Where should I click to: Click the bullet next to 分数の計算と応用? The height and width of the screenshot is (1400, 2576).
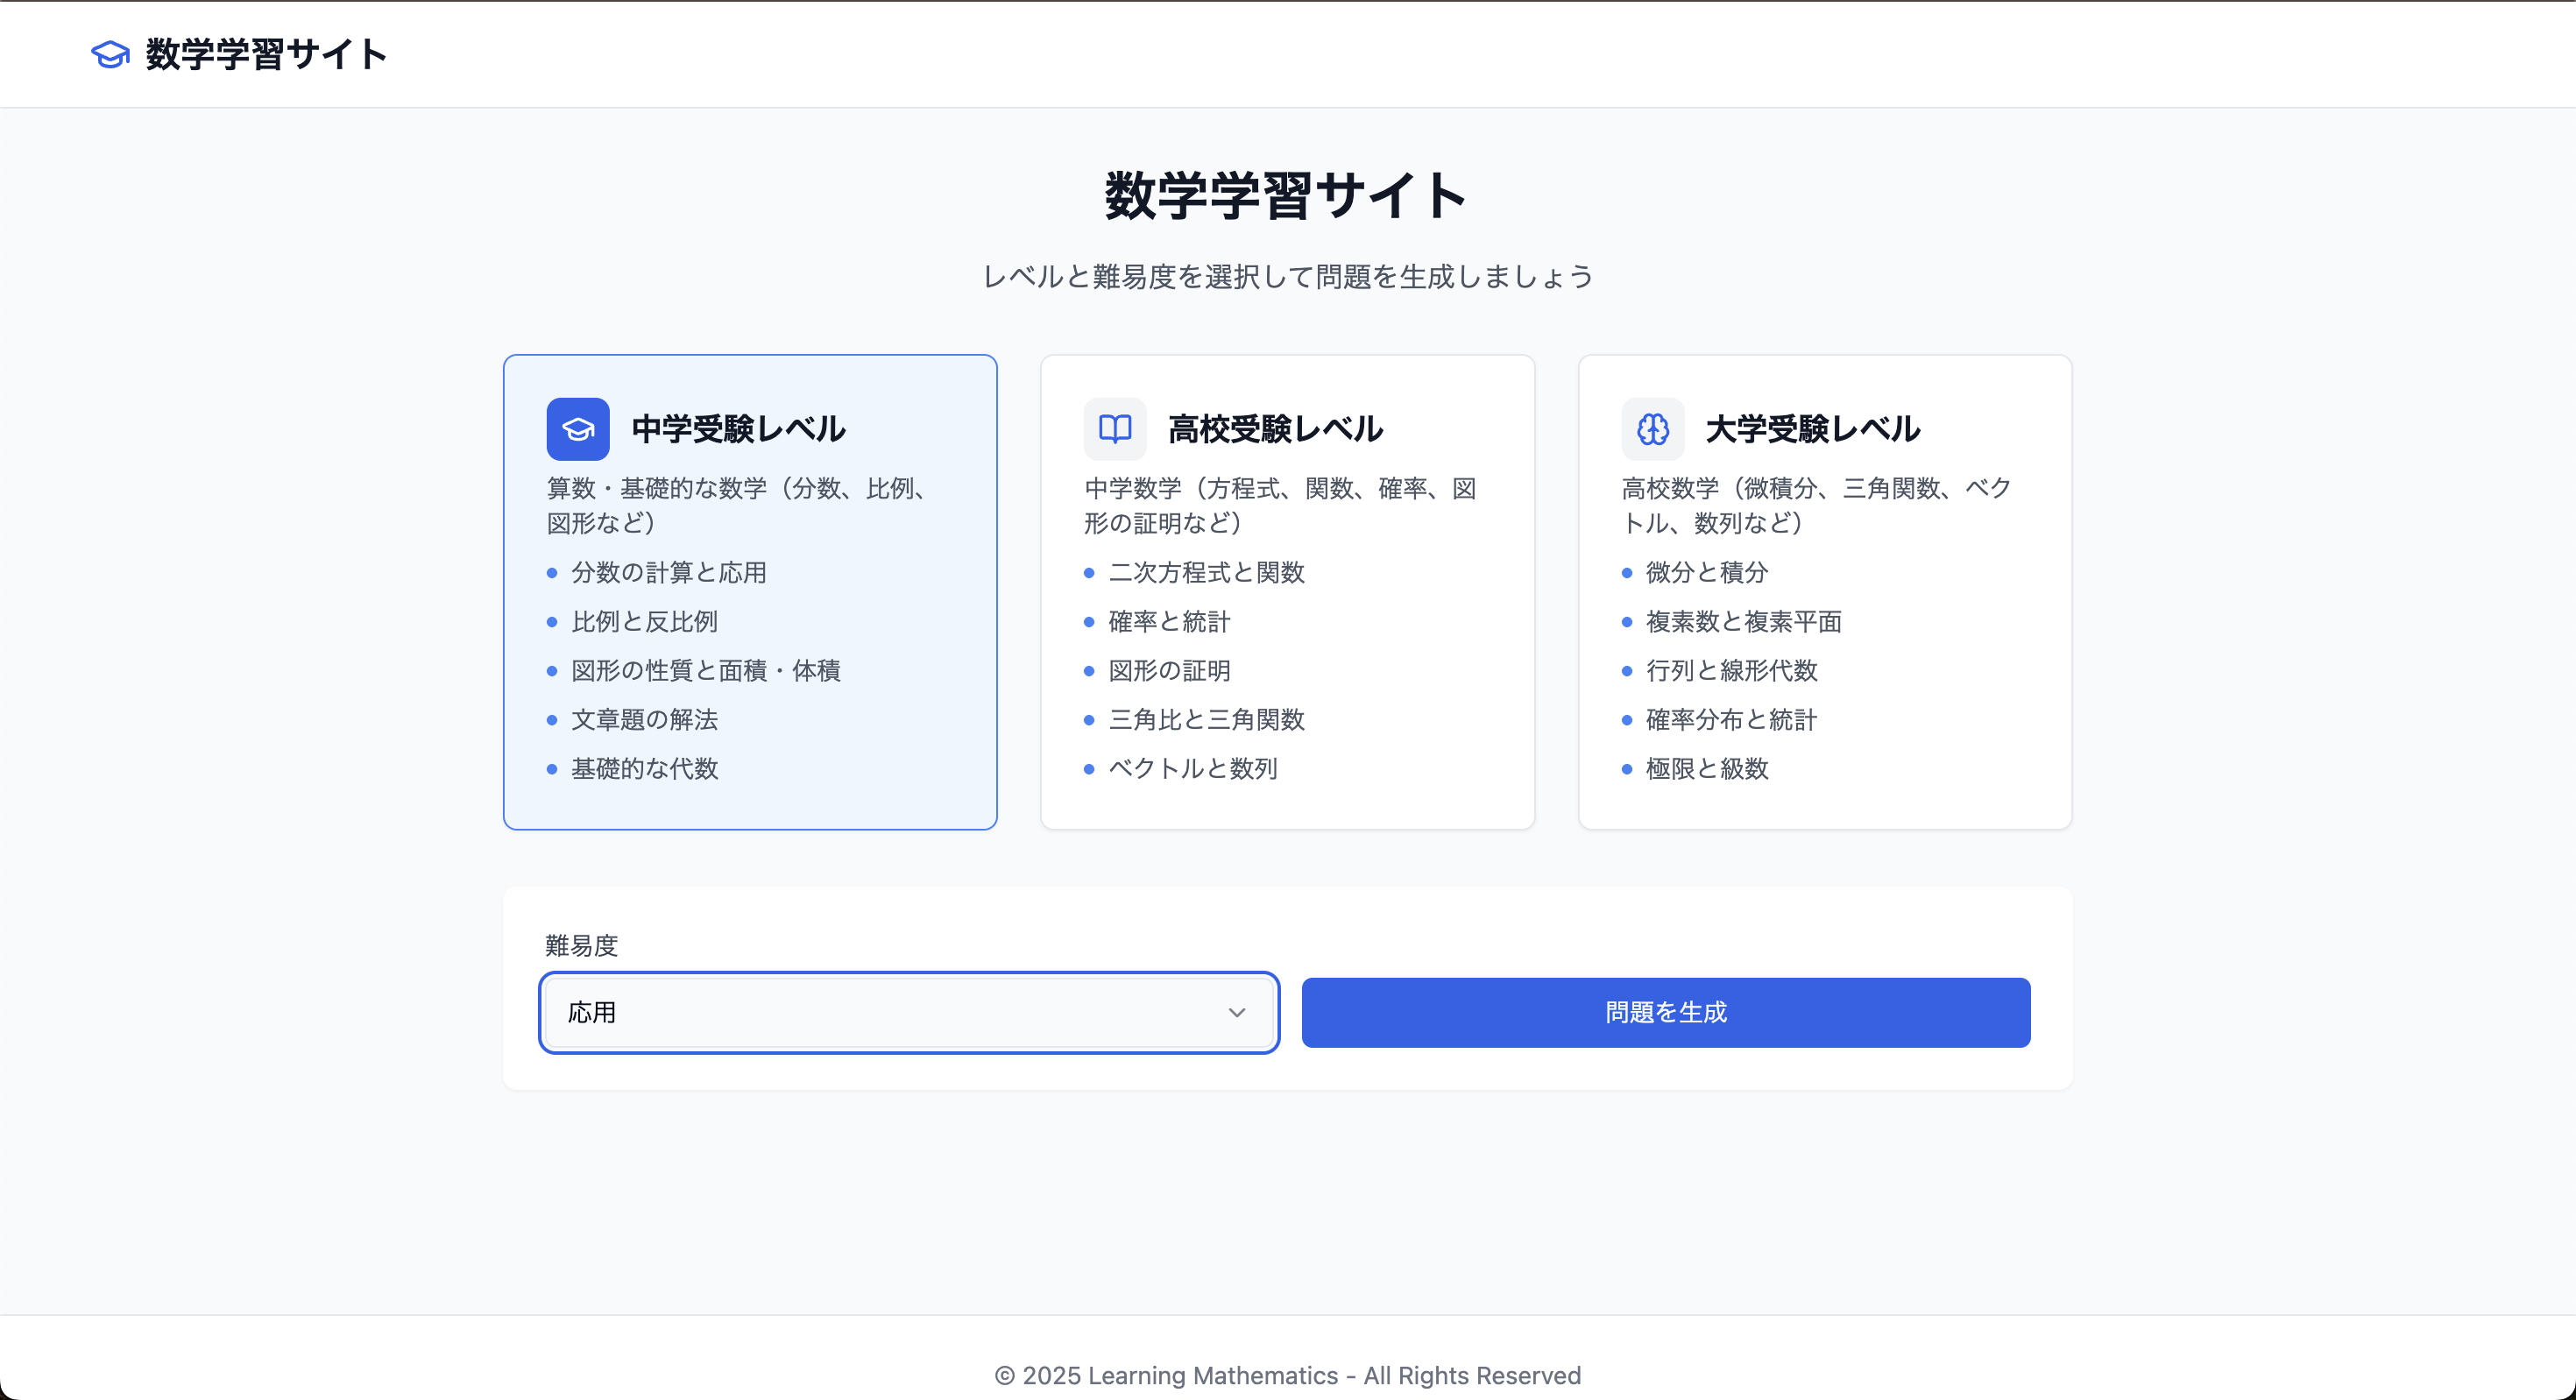[551, 573]
